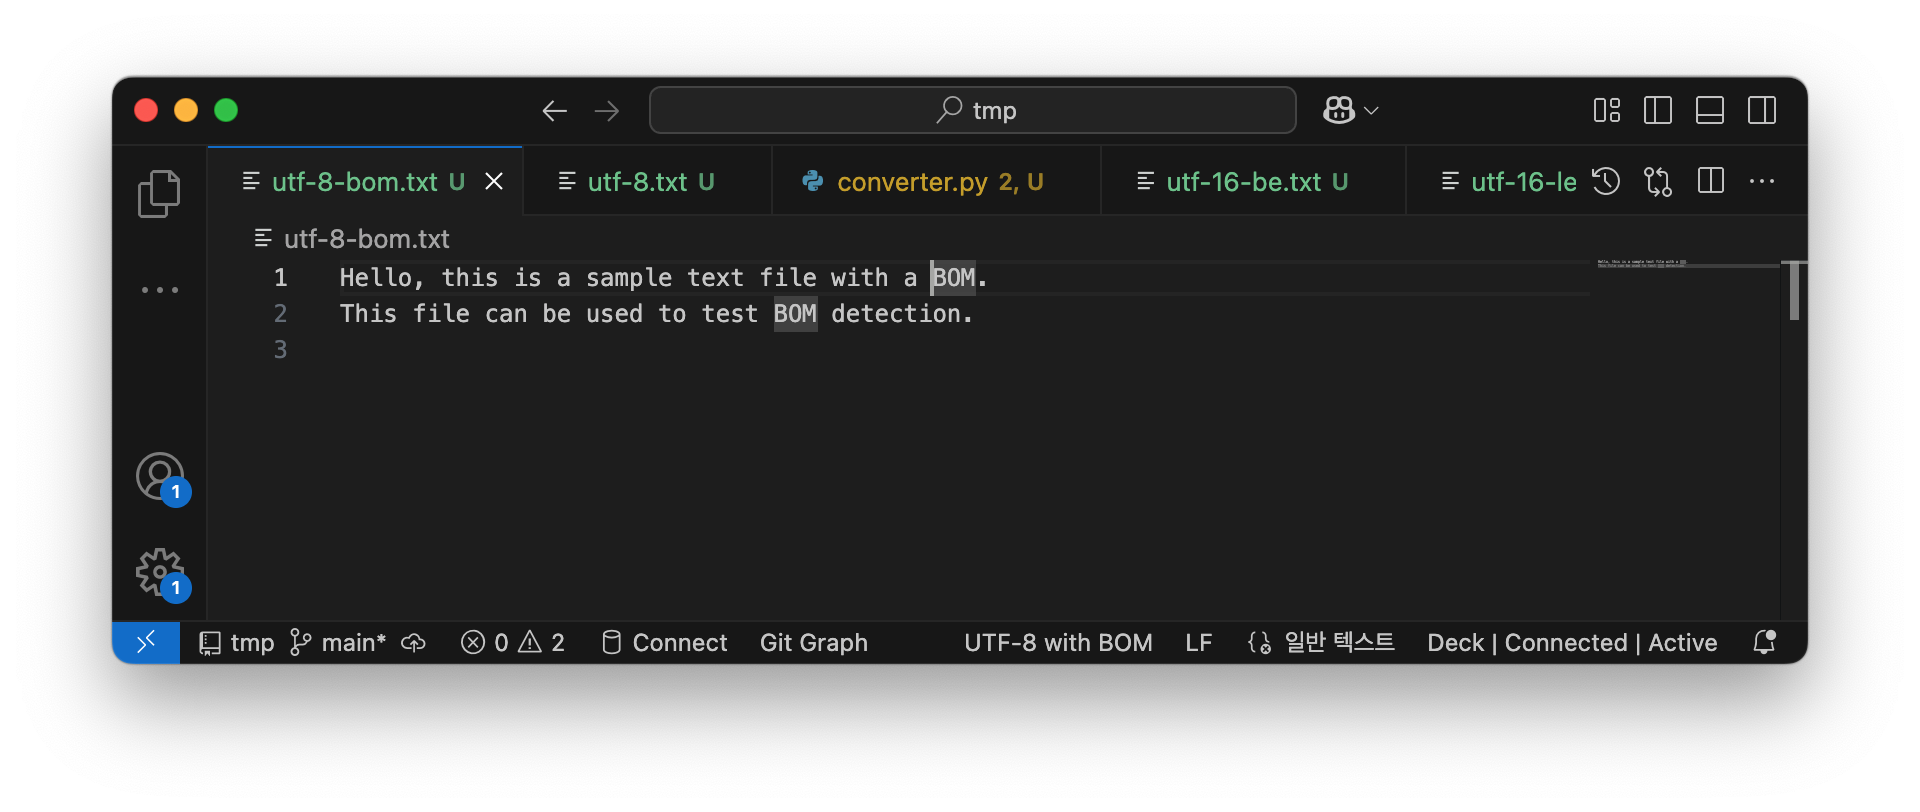Click the open changes compare icon
Screen dimensions: 1920x812
pos(1658,181)
